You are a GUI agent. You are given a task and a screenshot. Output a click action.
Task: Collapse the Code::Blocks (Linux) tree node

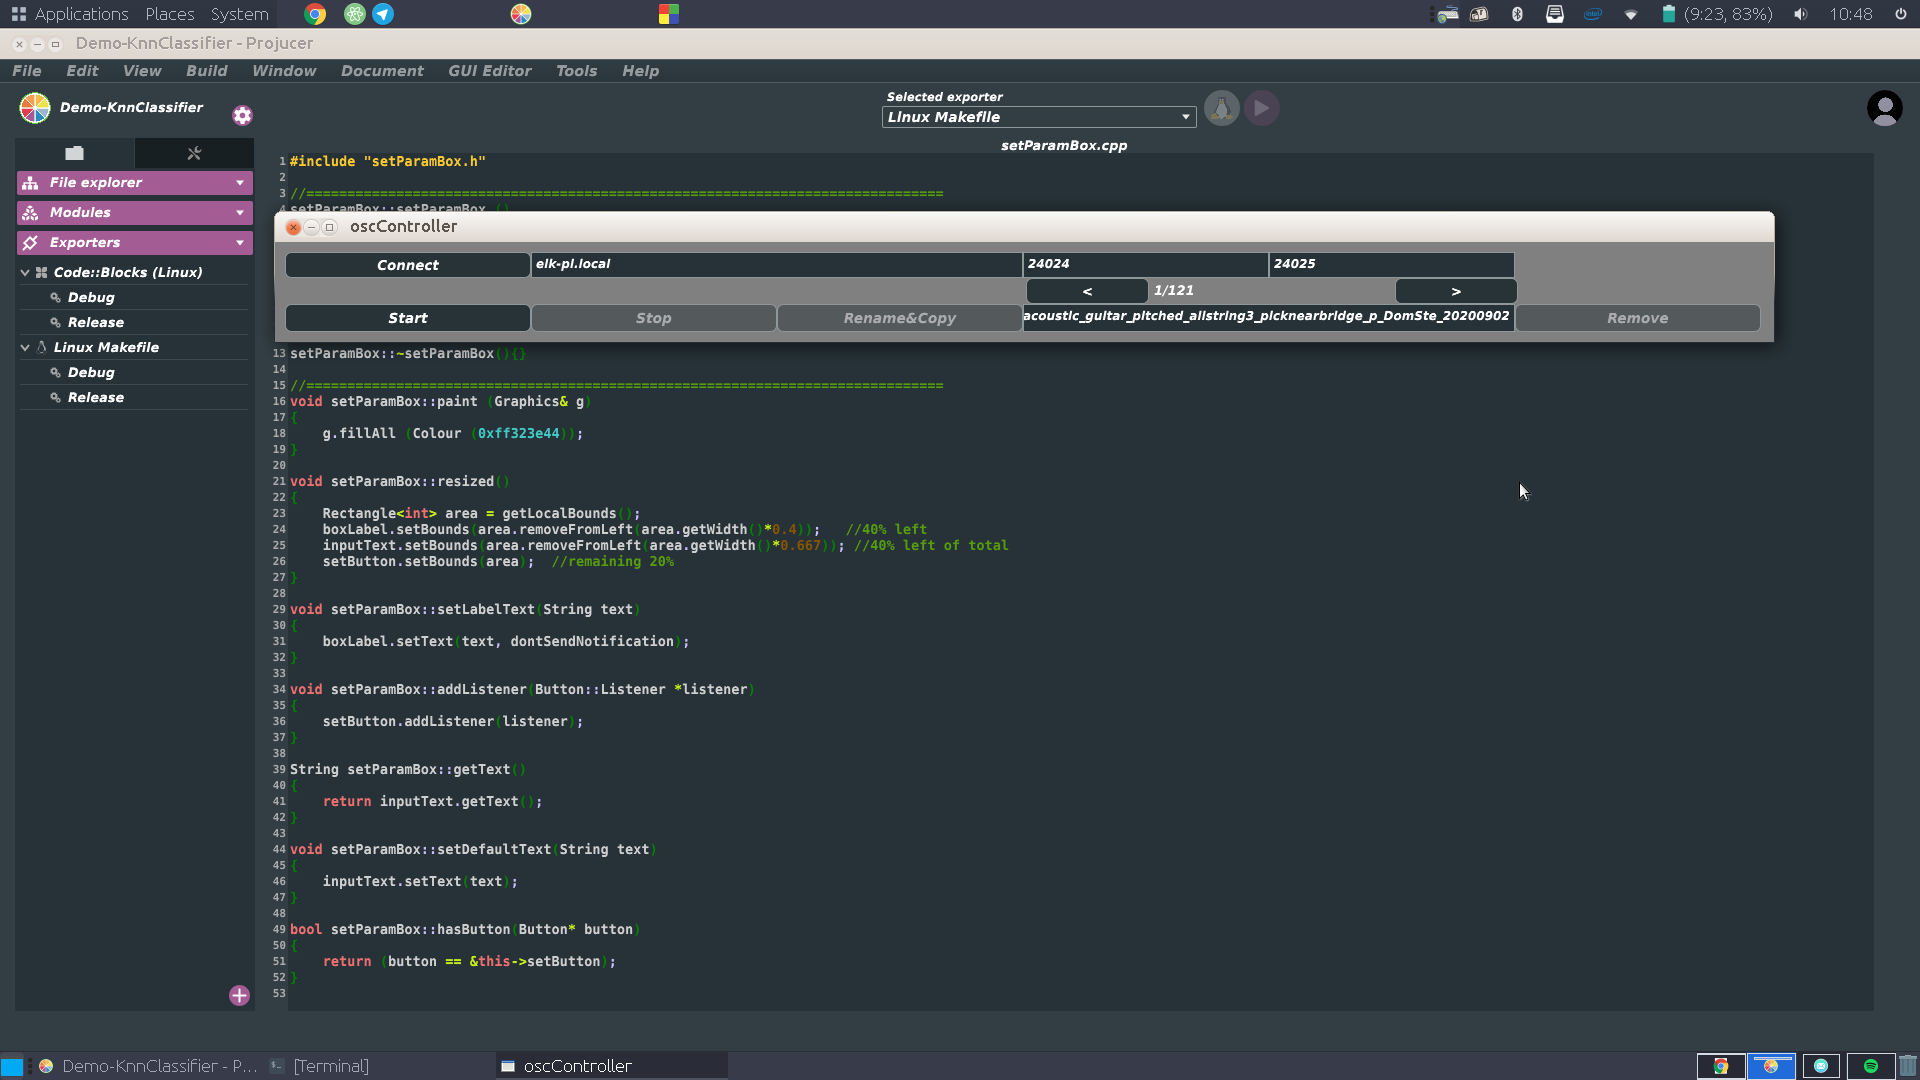click(x=25, y=272)
